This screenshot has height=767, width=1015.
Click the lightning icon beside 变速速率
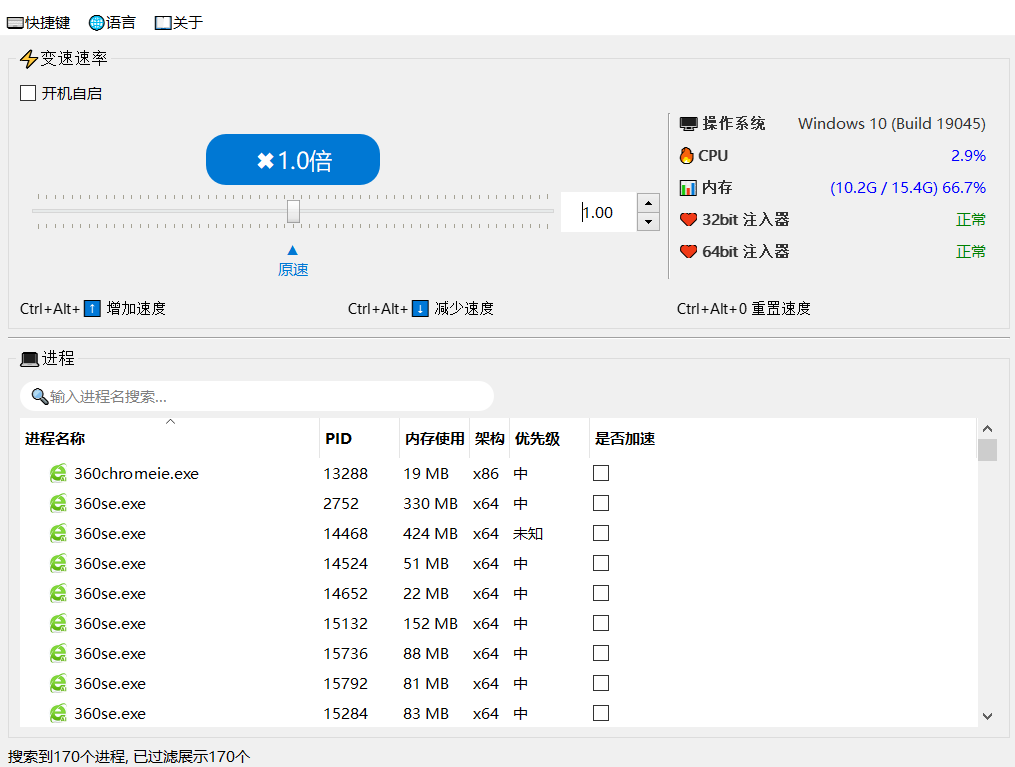point(27,58)
